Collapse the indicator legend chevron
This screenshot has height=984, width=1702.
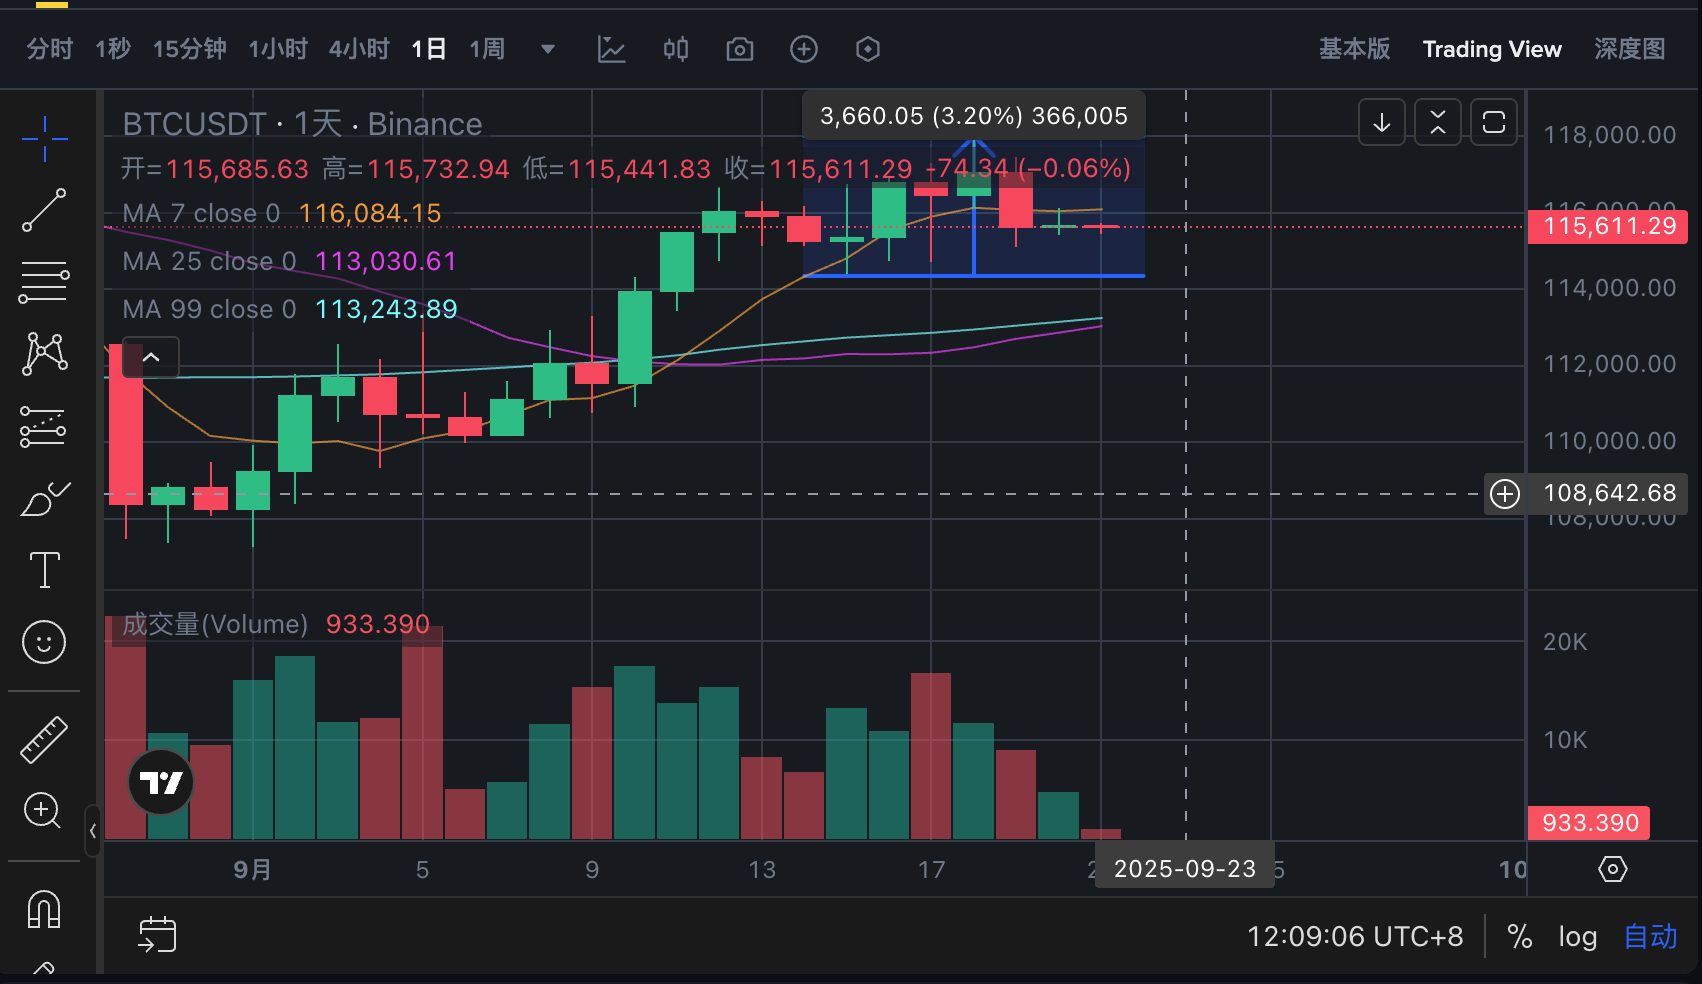pyautogui.click(x=151, y=357)
